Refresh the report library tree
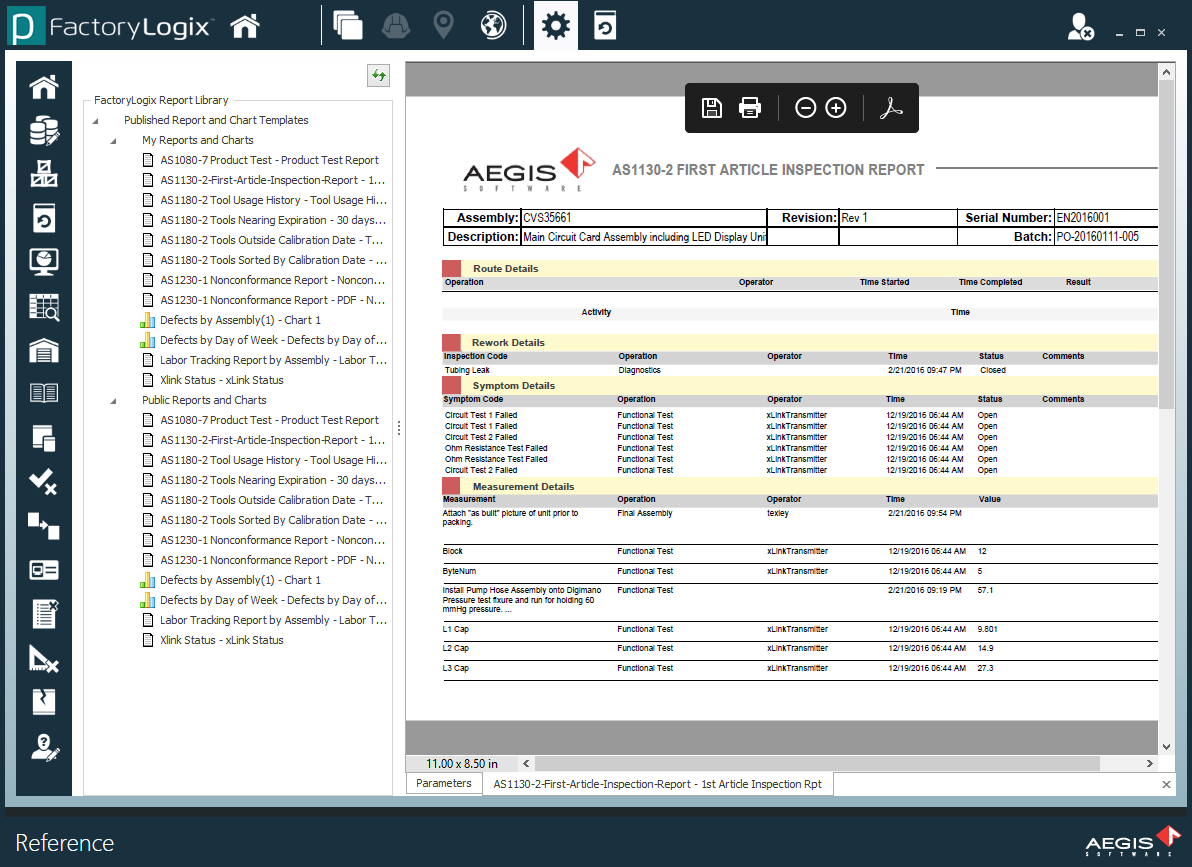This screenshot has width=1192, height=867. coord(378,76)
